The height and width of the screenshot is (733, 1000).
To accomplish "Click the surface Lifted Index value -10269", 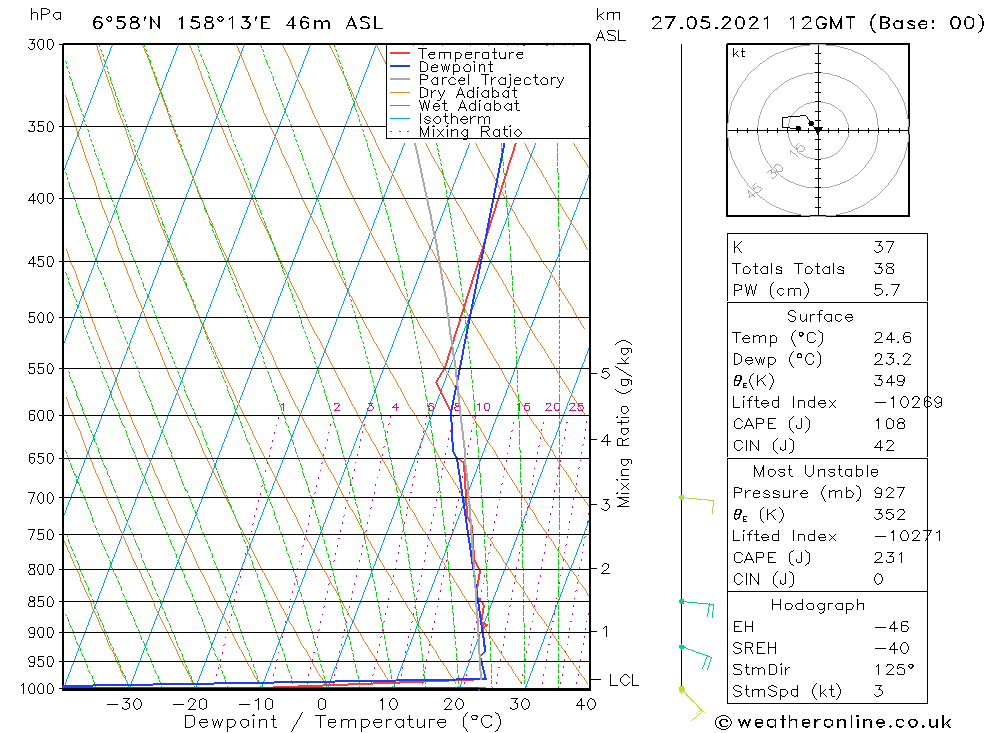I will coord(909,403).
